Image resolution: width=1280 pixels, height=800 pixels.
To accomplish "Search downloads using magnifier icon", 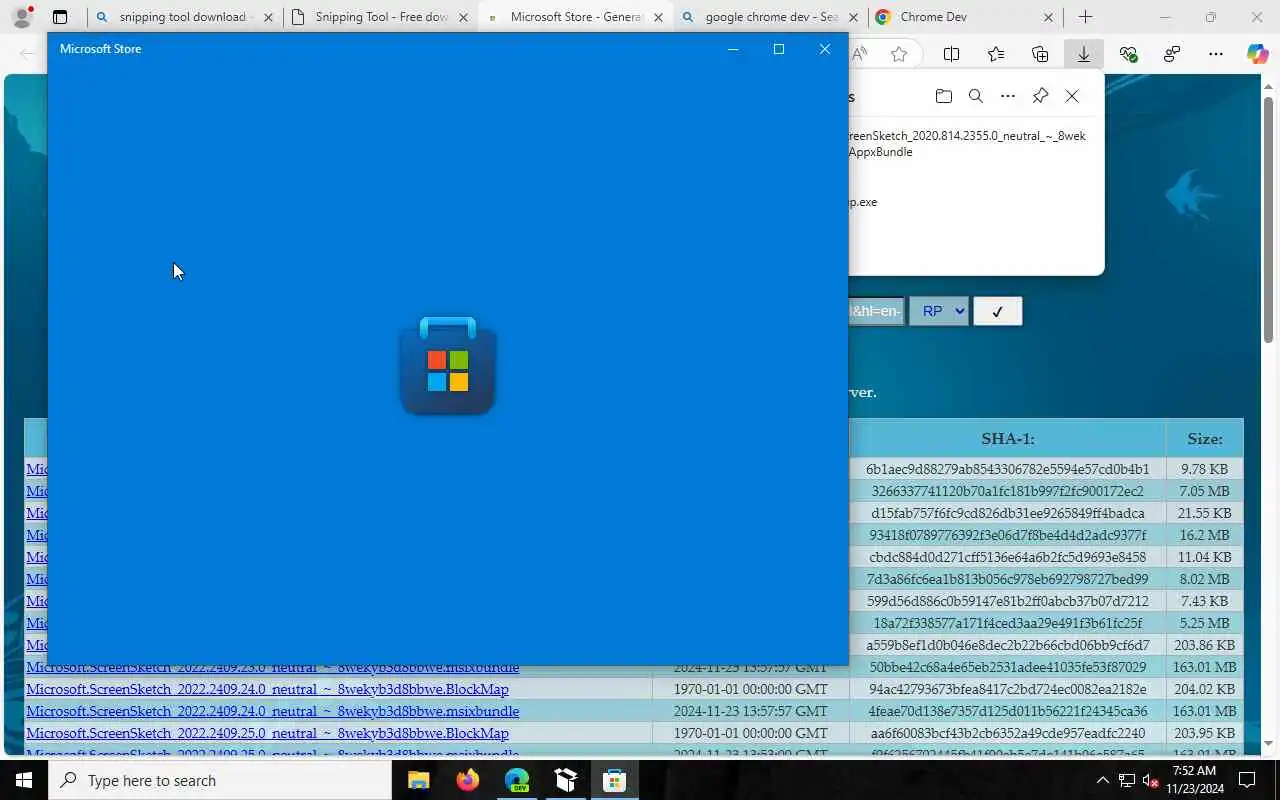I will 976,96.
